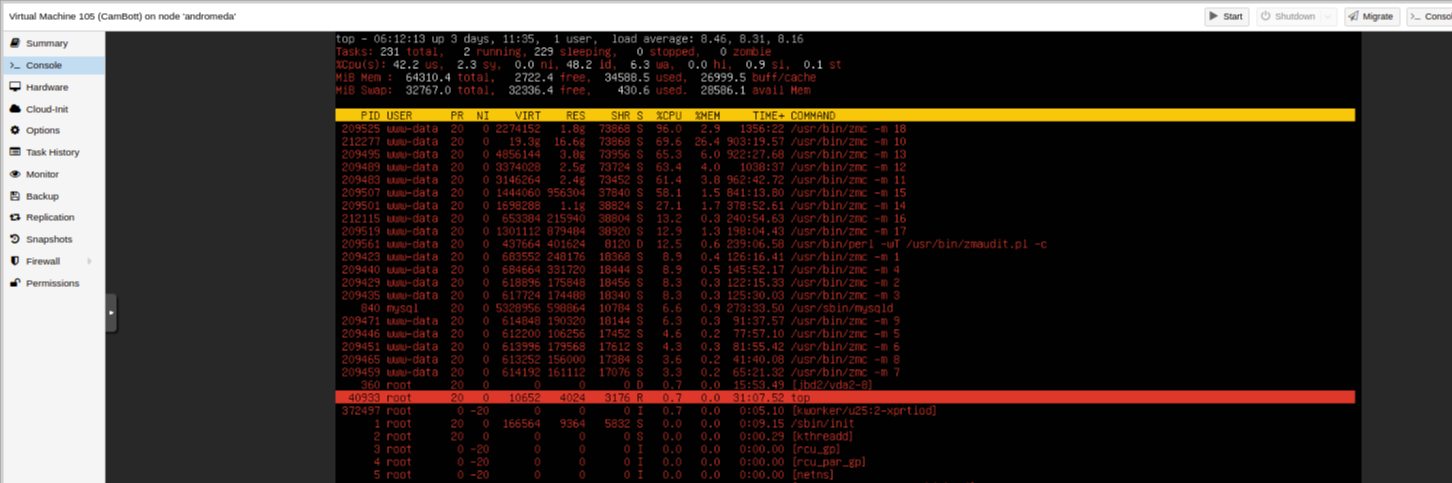
Task: Open the Task History tab
Action: 52,152
